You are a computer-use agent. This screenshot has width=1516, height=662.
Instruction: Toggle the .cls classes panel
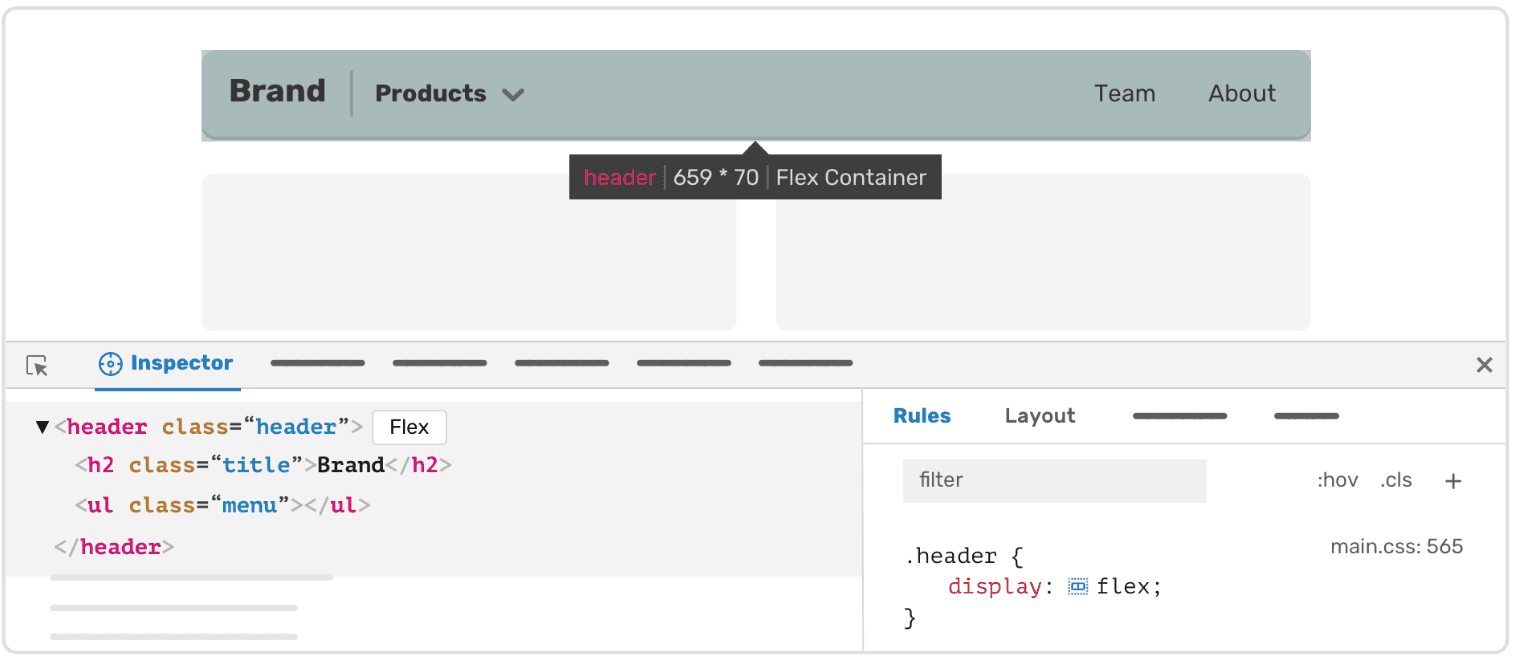(x=1396, y=481)
